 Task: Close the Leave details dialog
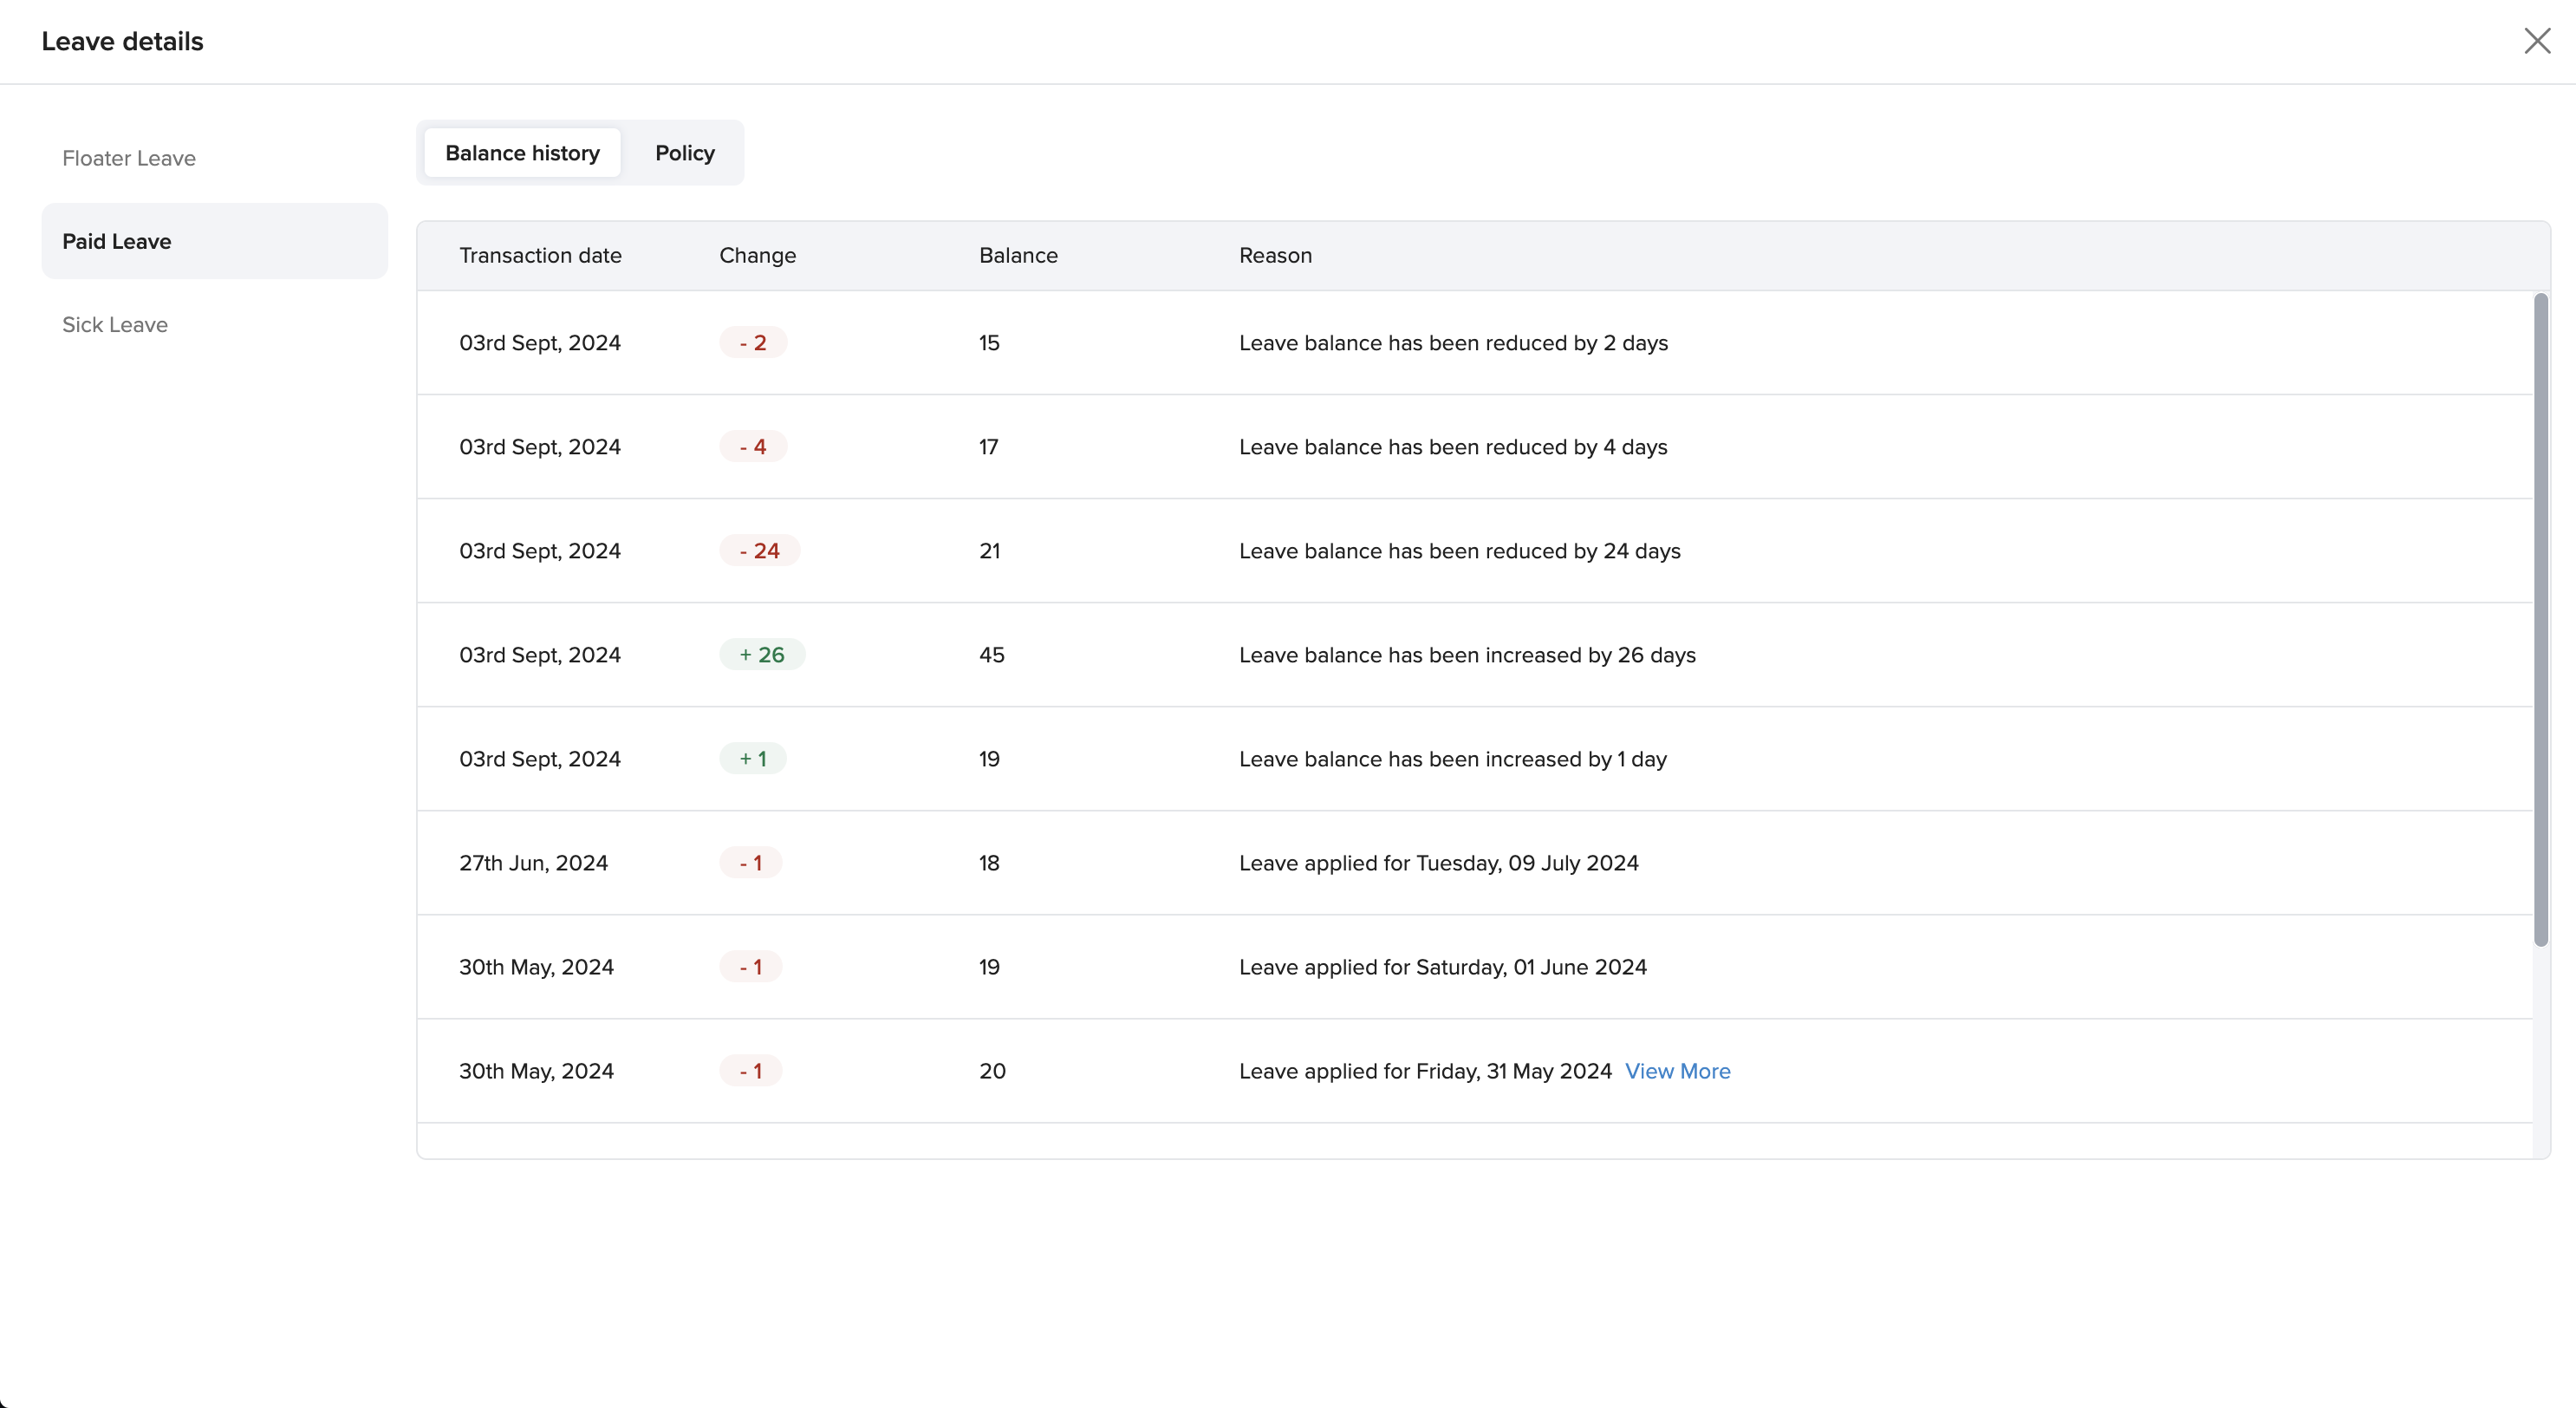(x=2536, y=41)
